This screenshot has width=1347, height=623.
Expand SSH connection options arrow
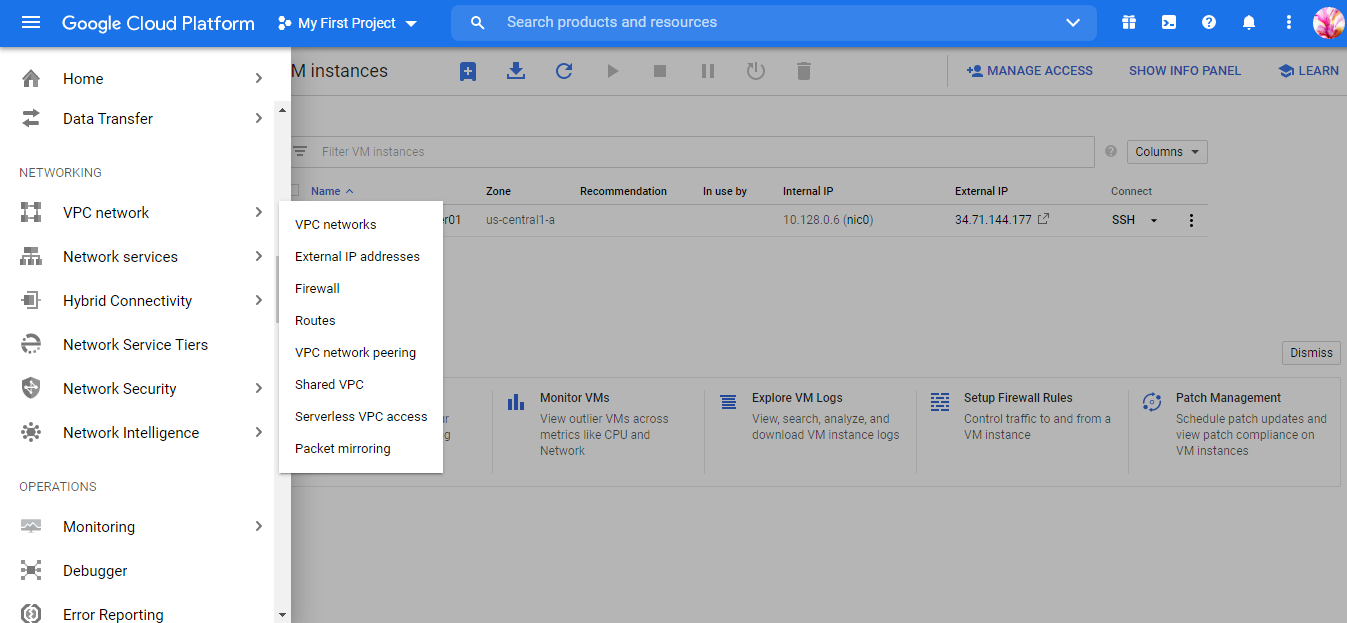1154,221
